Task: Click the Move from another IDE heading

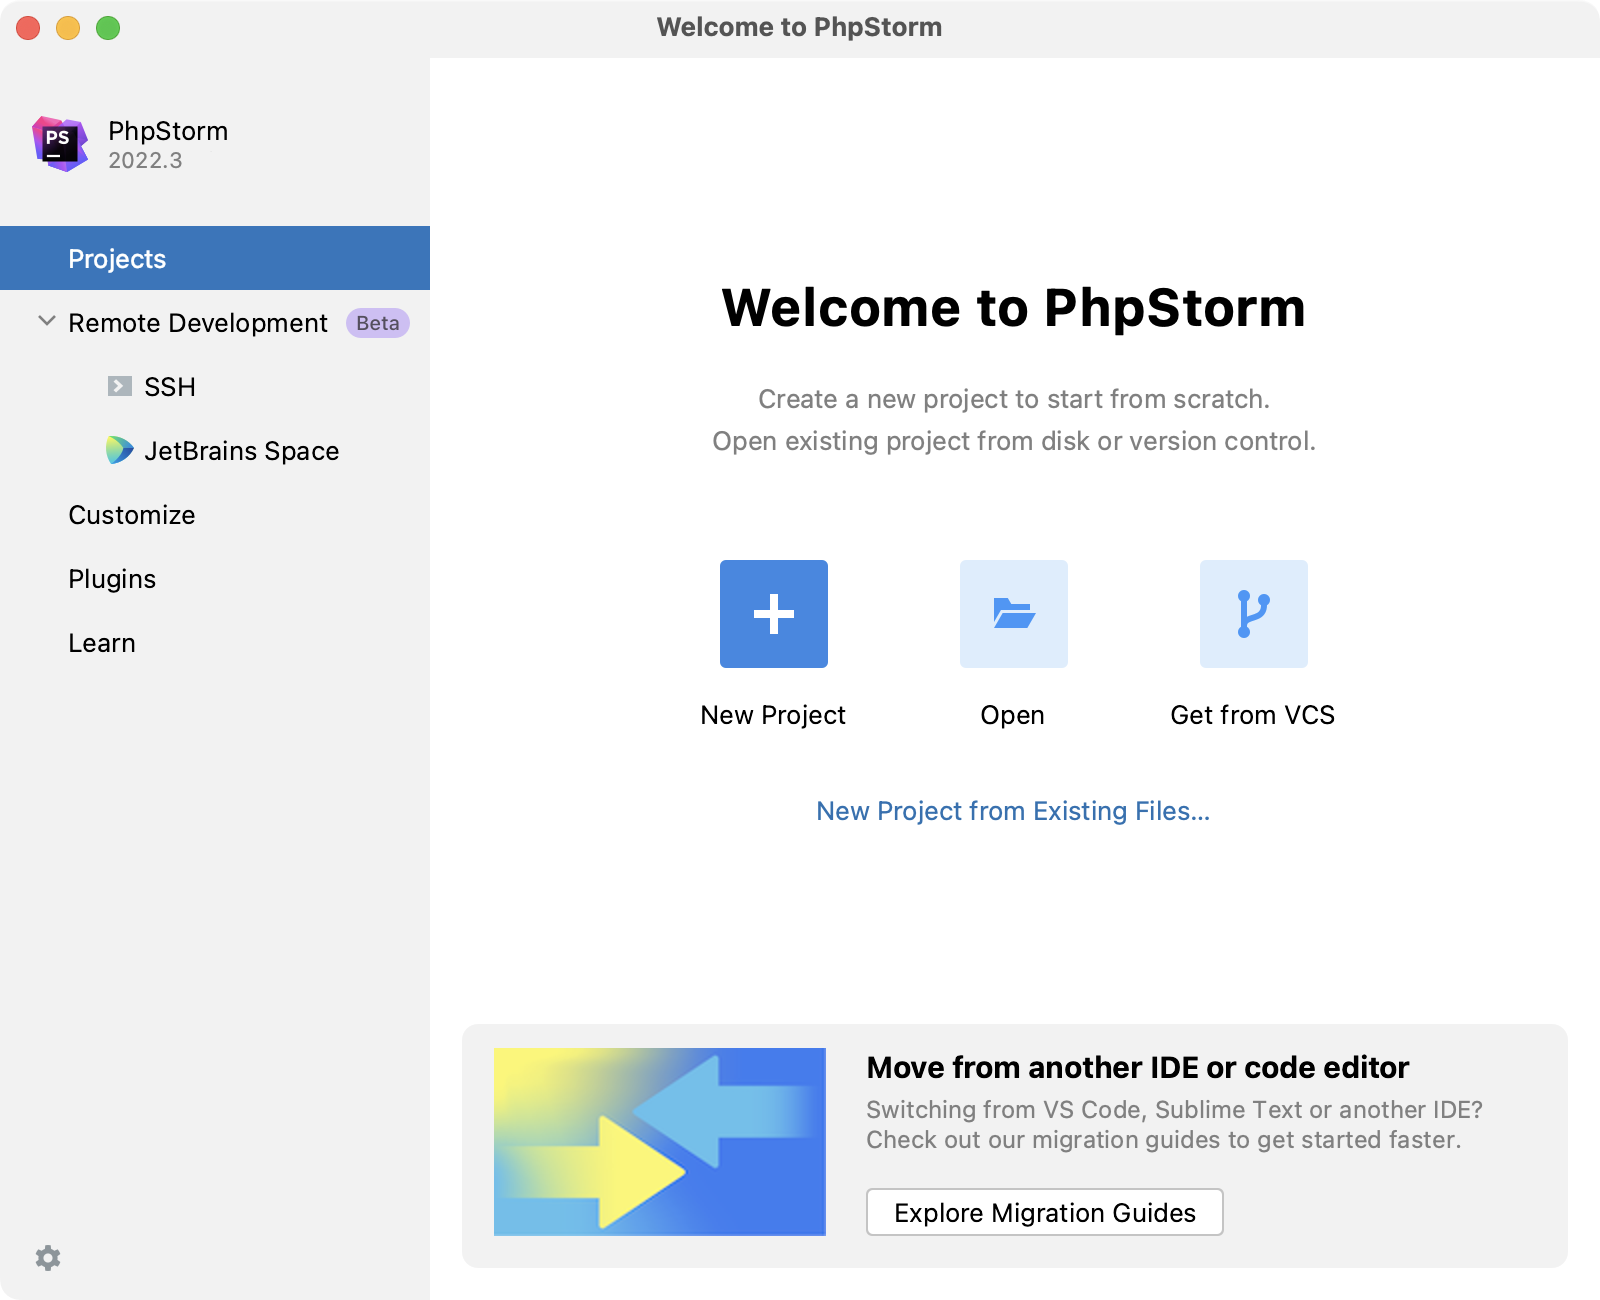Action: click(x=1138, y=1067)
